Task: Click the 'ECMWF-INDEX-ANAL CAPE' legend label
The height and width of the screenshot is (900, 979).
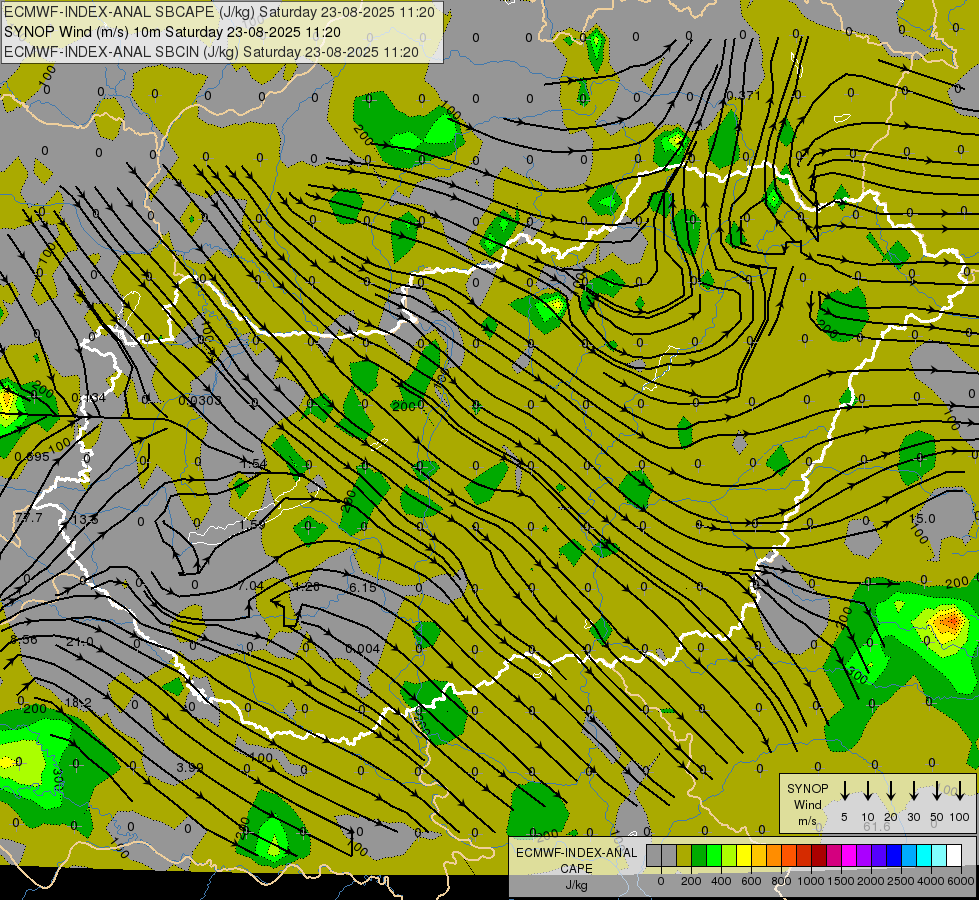Action: pos(576,861)
